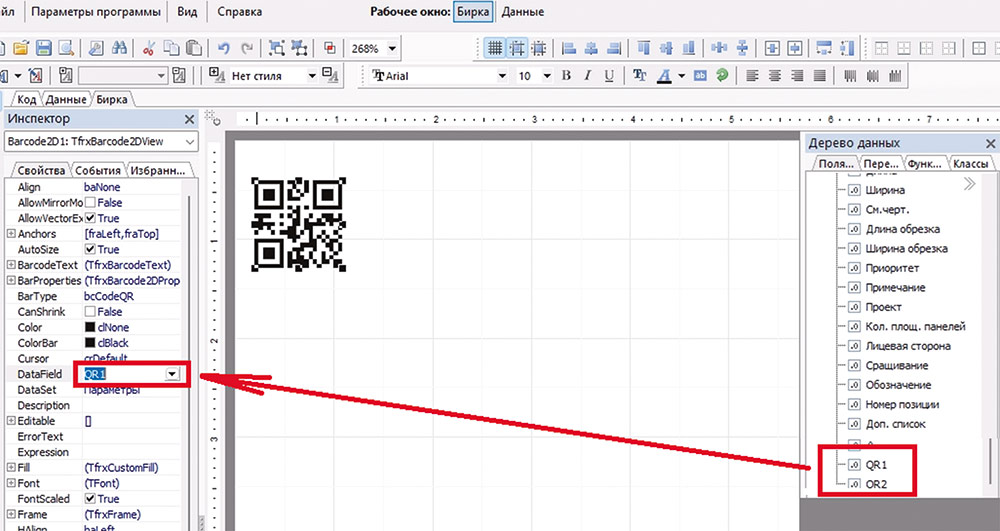
Task: Justify text block icon
Action: [x=820, y=76]
